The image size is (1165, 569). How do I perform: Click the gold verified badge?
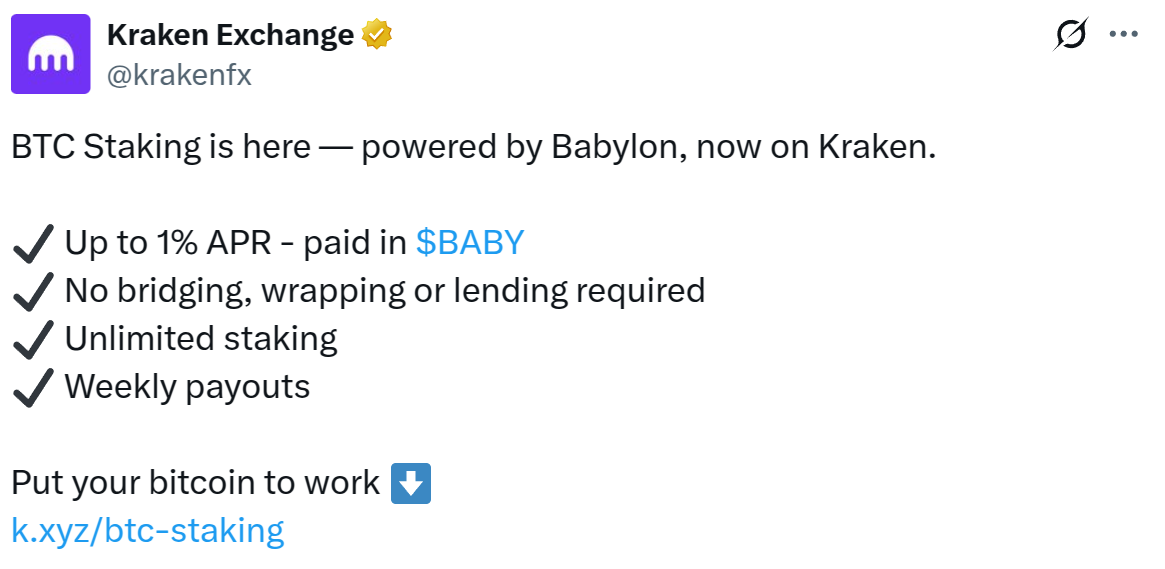[x=376, y=36]
